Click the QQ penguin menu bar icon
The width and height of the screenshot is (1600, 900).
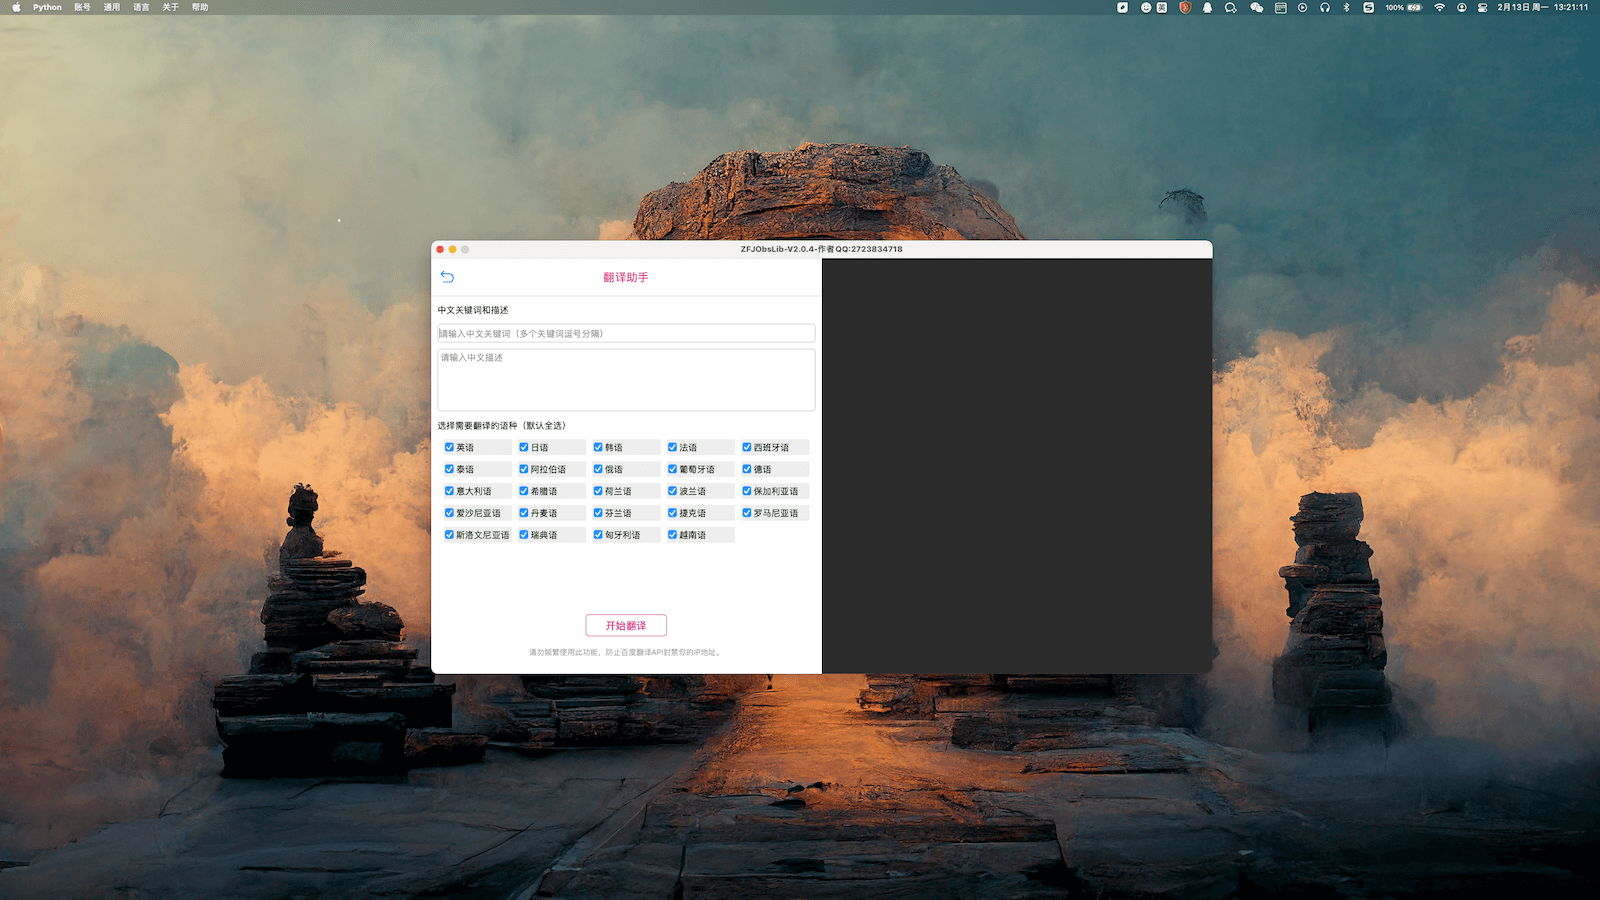pyautogui.click(x=1207, y=7)
